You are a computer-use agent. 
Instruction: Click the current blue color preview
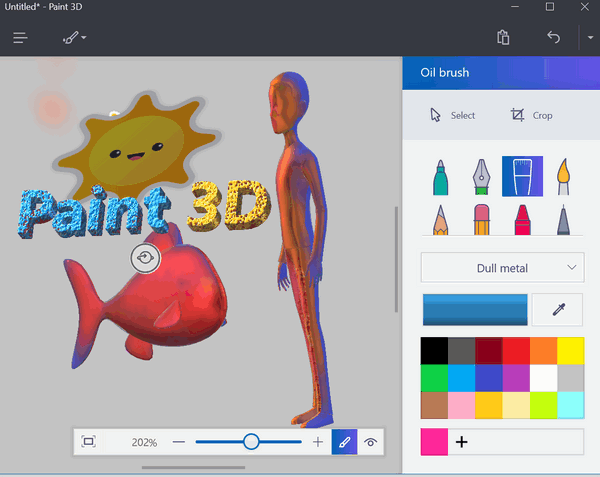click(475, 310)
